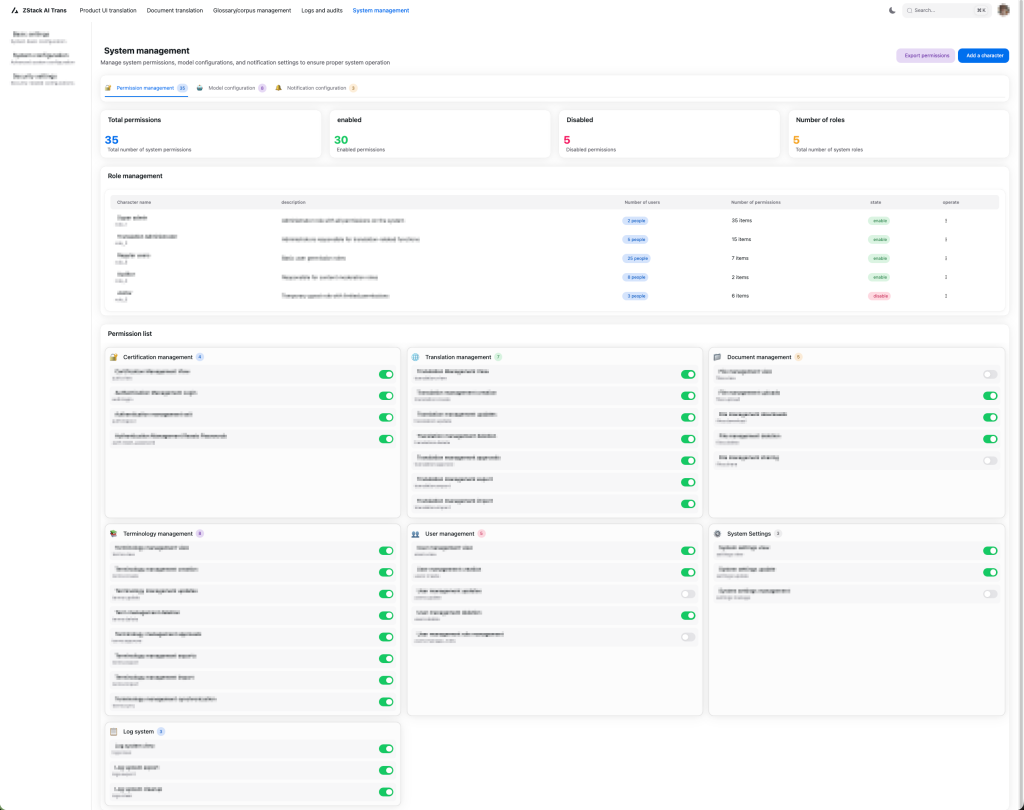Switch to the Model configuration tab
Screen dimensions: 1024x810
tap(231, 88)
